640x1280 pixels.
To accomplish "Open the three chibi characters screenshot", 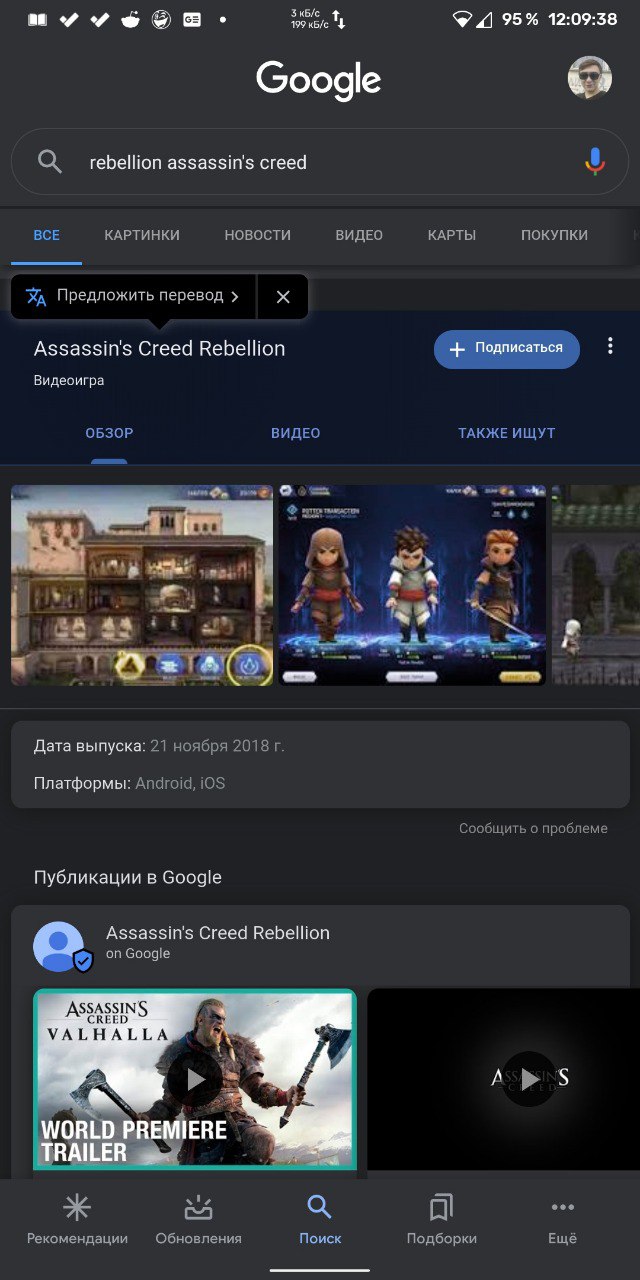I will coord(412,585).
